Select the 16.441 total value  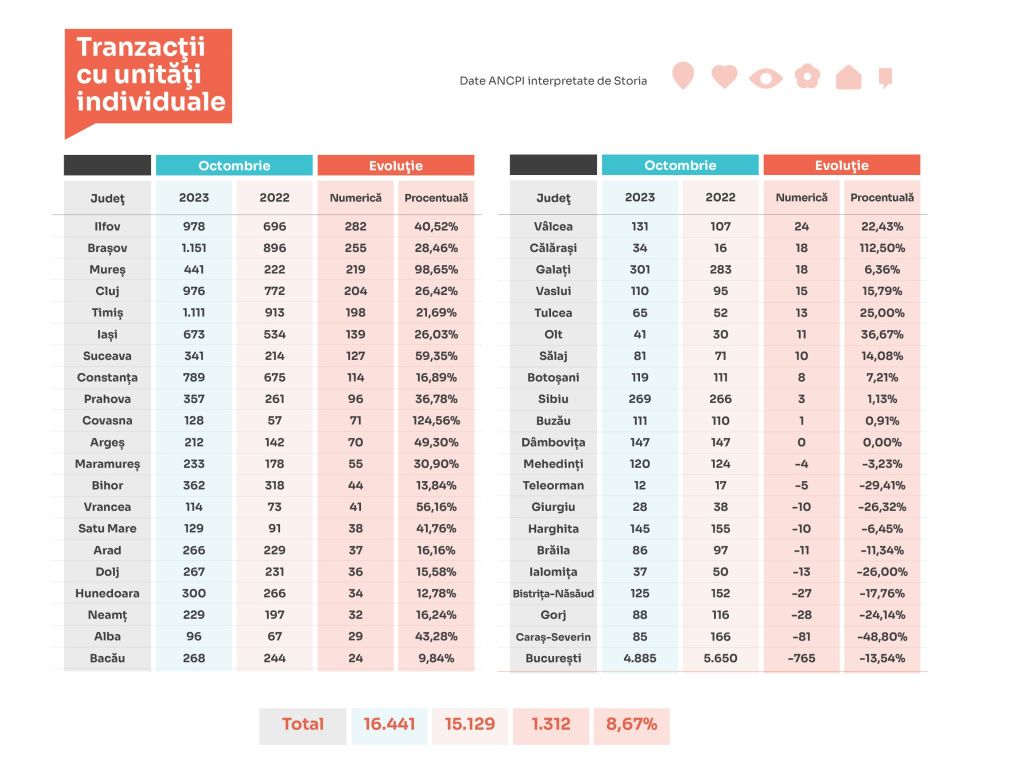pyautogui.click(x=389, y=726)
